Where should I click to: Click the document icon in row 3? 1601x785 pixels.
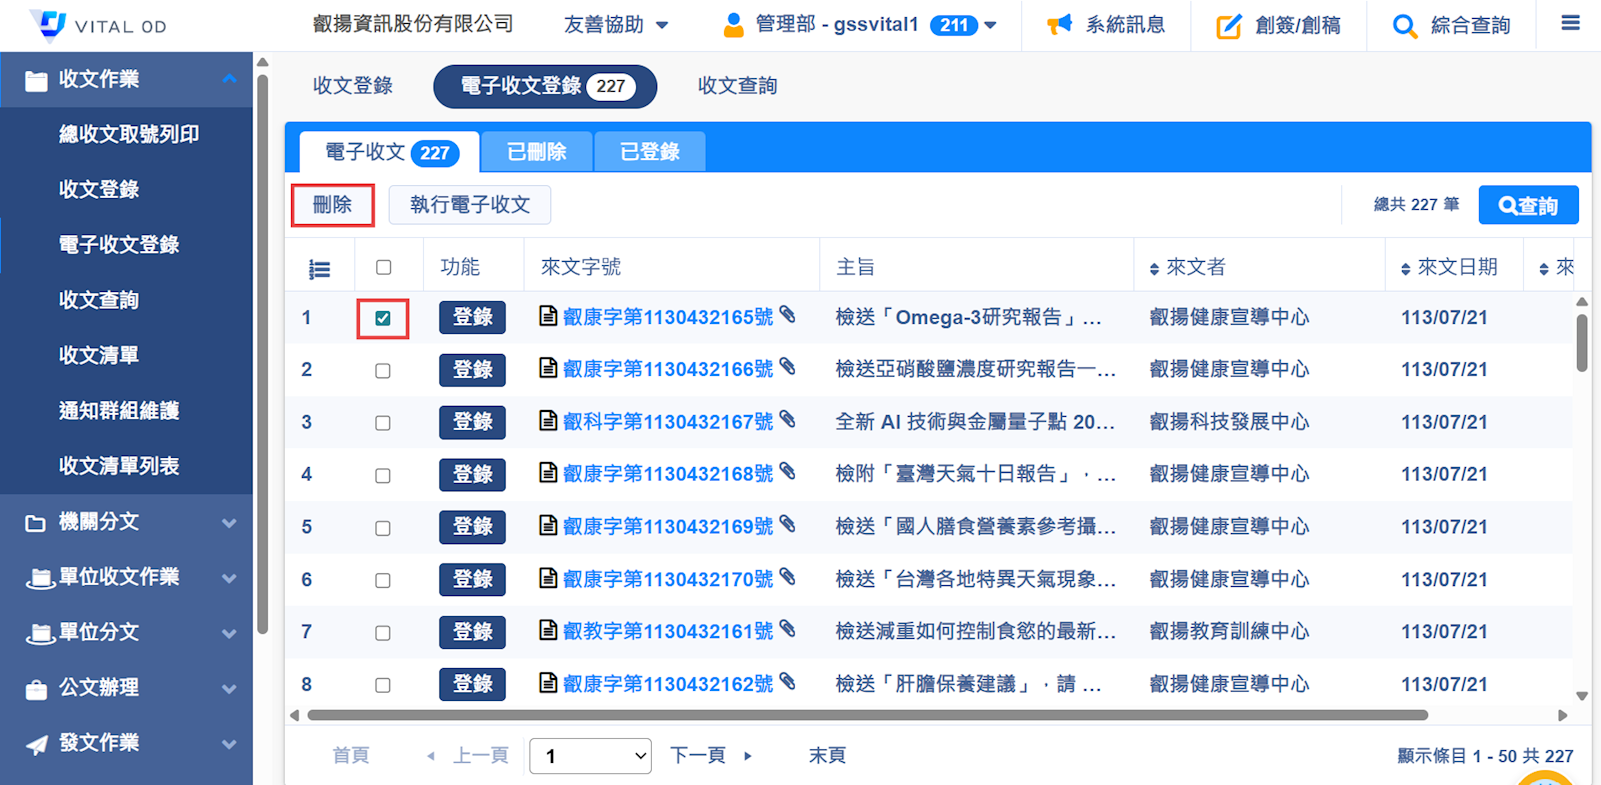coord(548,421)
